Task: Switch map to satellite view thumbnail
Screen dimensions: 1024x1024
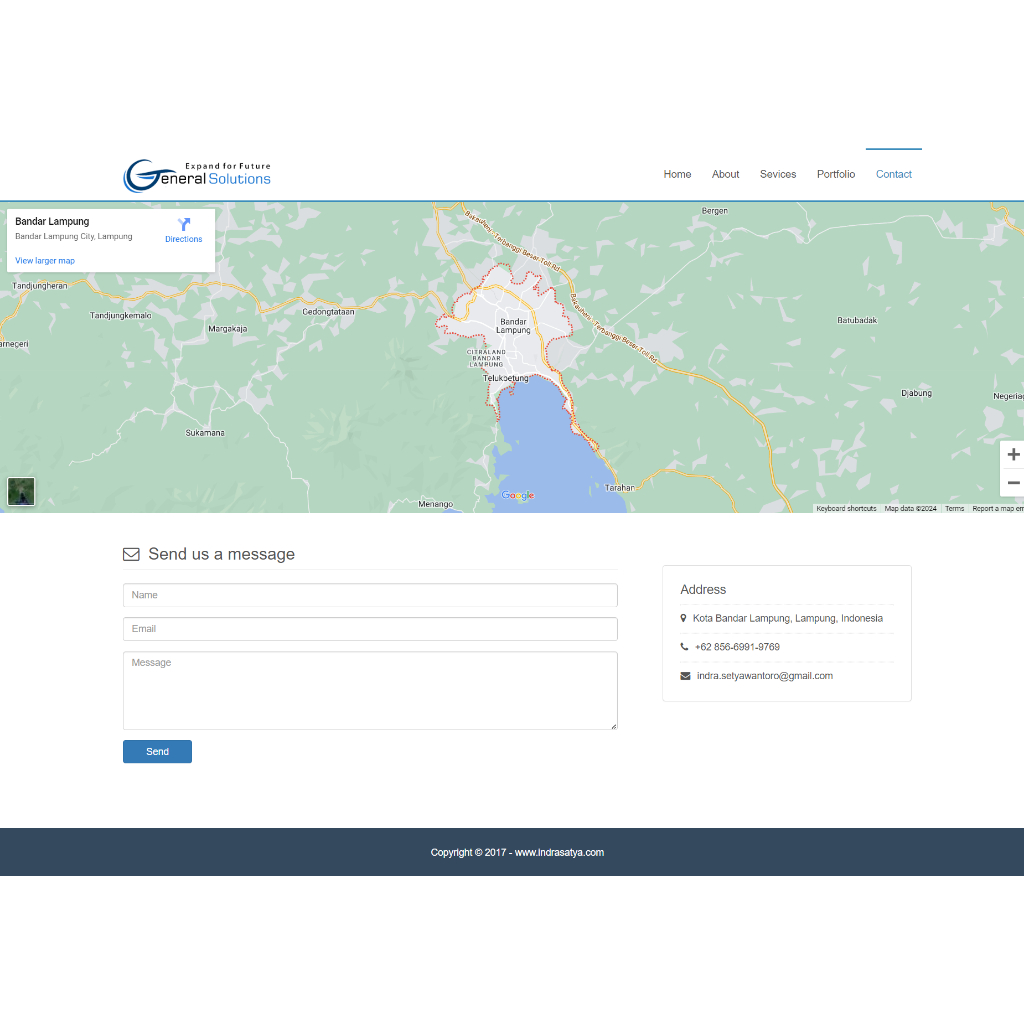Action: point(21,491)
